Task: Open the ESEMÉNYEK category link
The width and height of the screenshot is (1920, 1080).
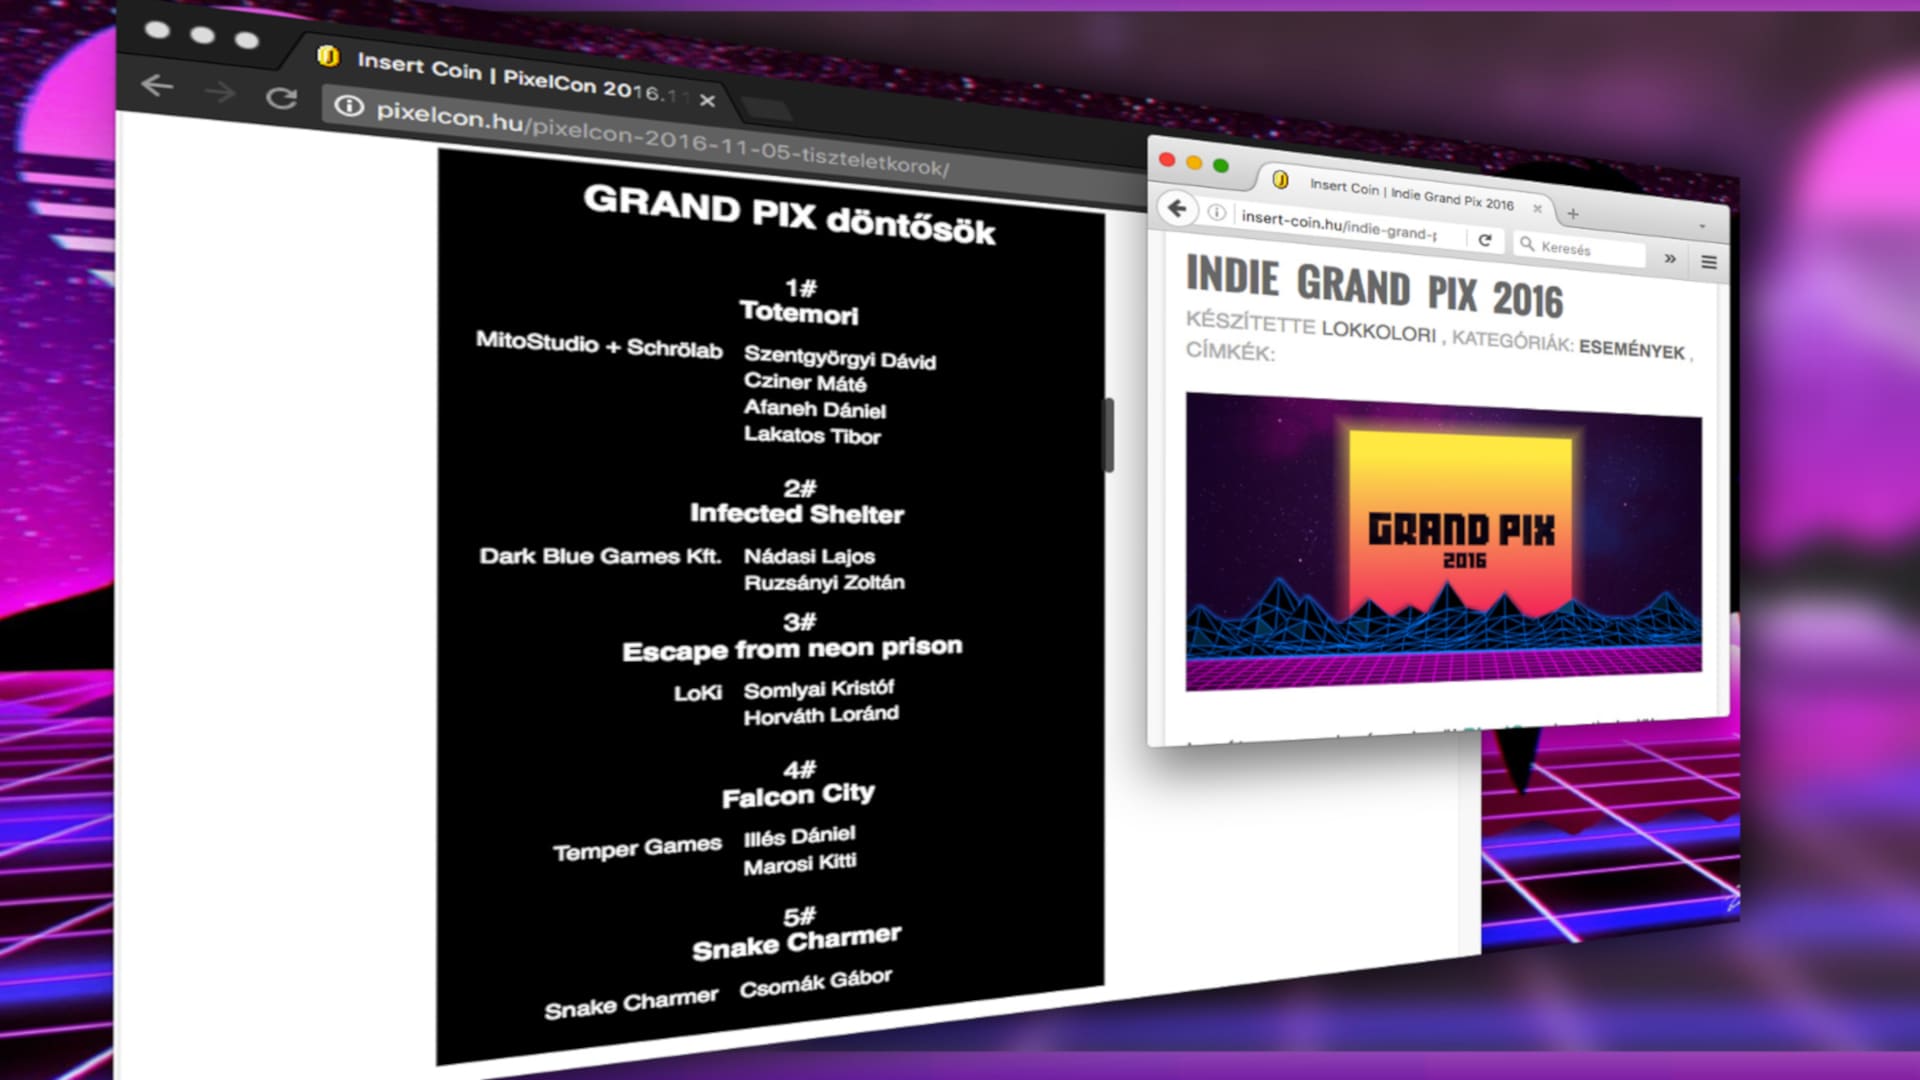Action: [1631, 349]
